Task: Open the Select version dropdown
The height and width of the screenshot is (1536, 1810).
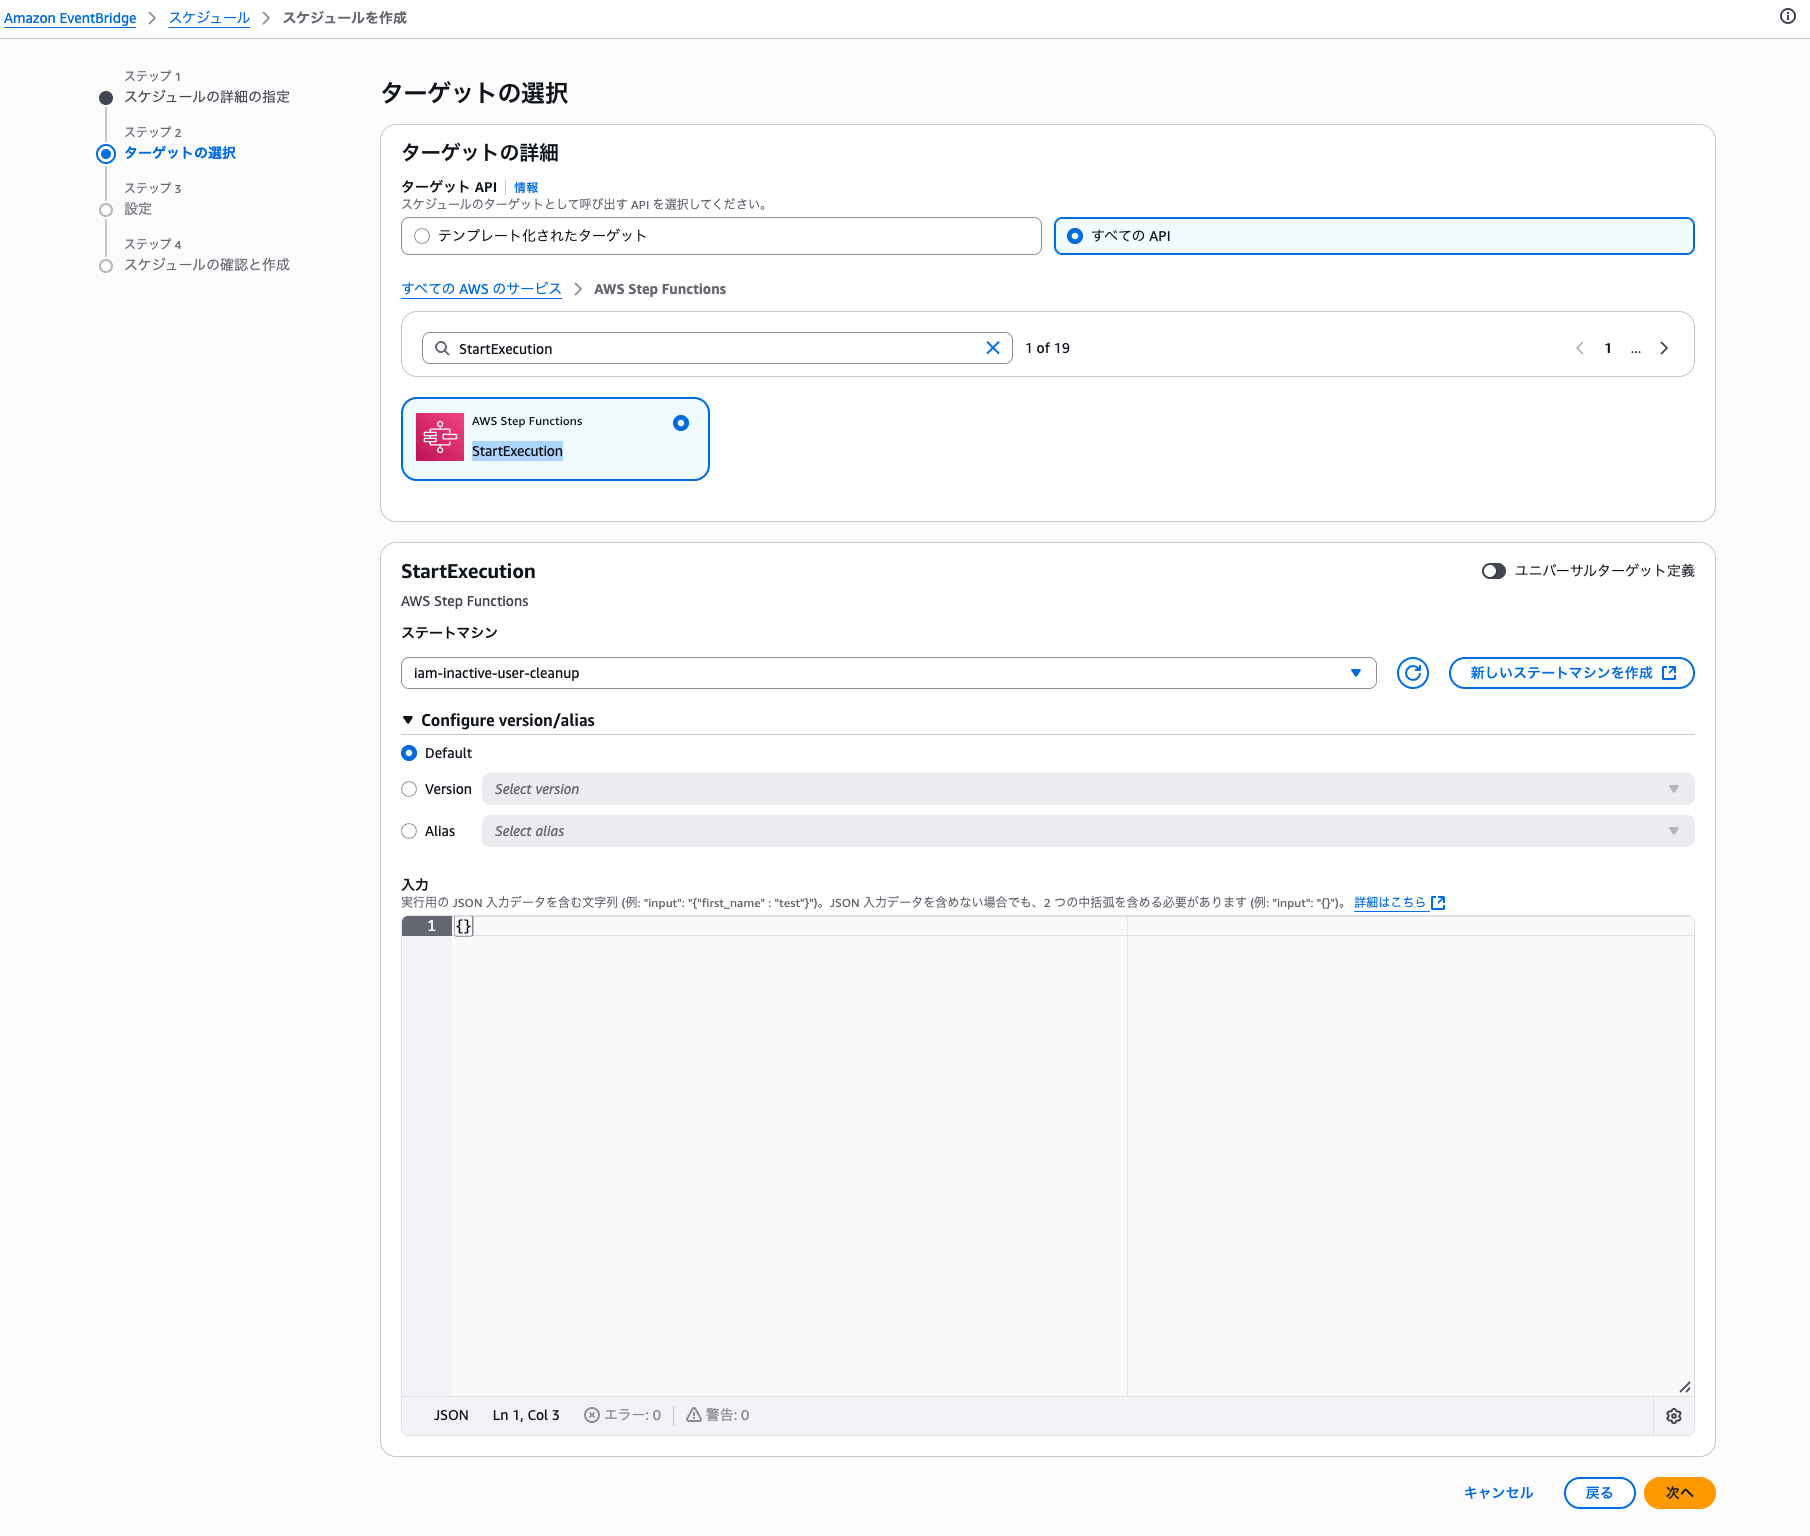Action: (x=1088, y=789)
